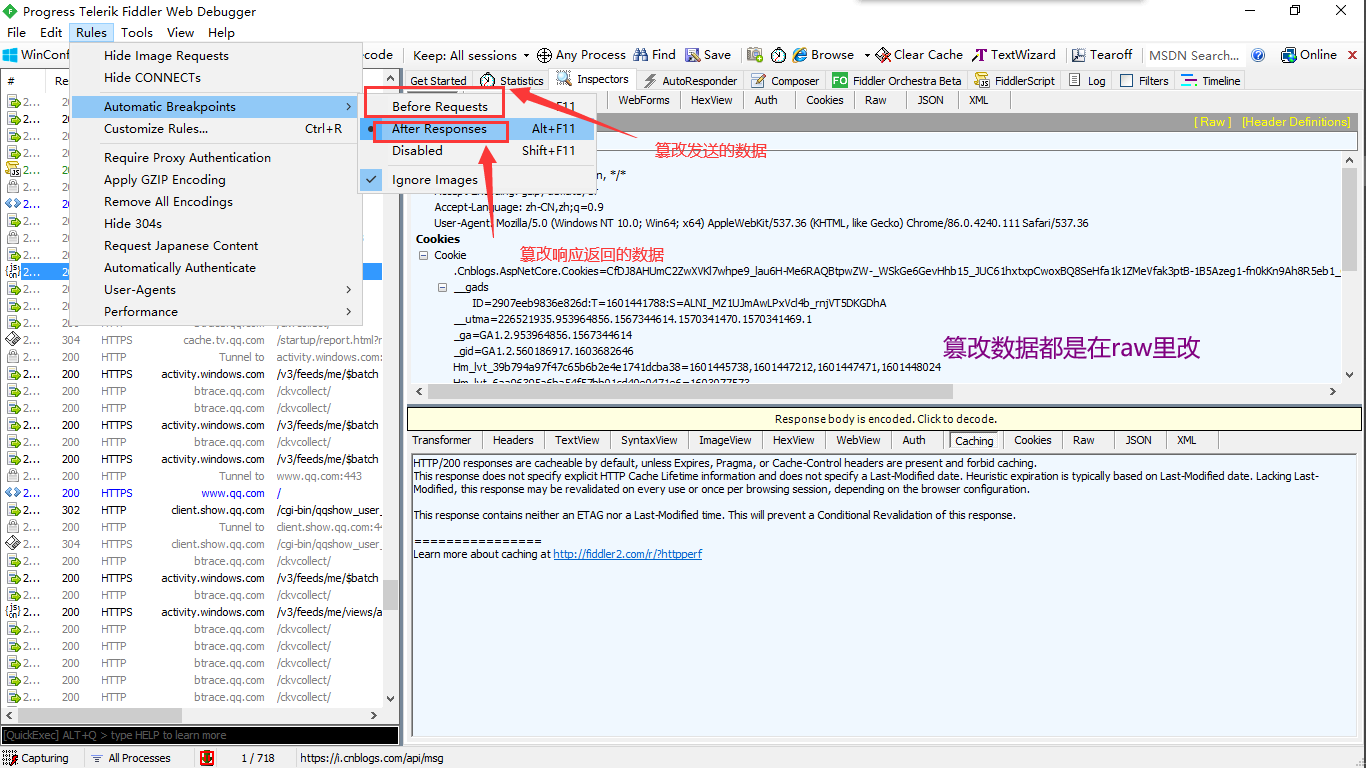
Task: Expand Automatic Breakpoints submenu
Action: click(x=214, y=107)
